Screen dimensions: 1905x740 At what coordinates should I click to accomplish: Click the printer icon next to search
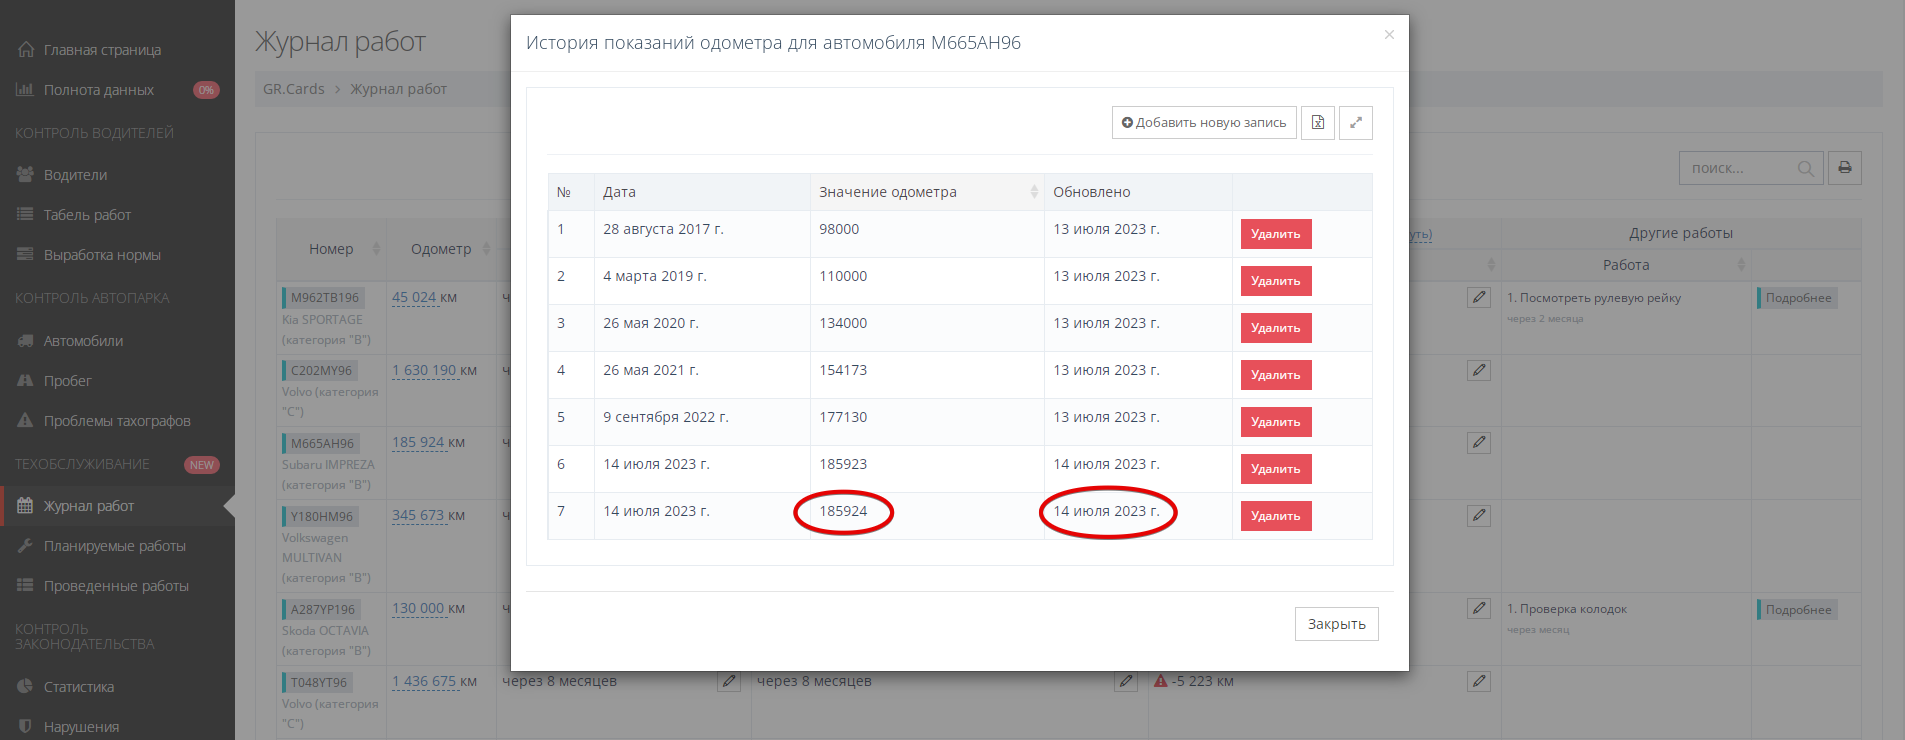click(x=1844, y=168)
